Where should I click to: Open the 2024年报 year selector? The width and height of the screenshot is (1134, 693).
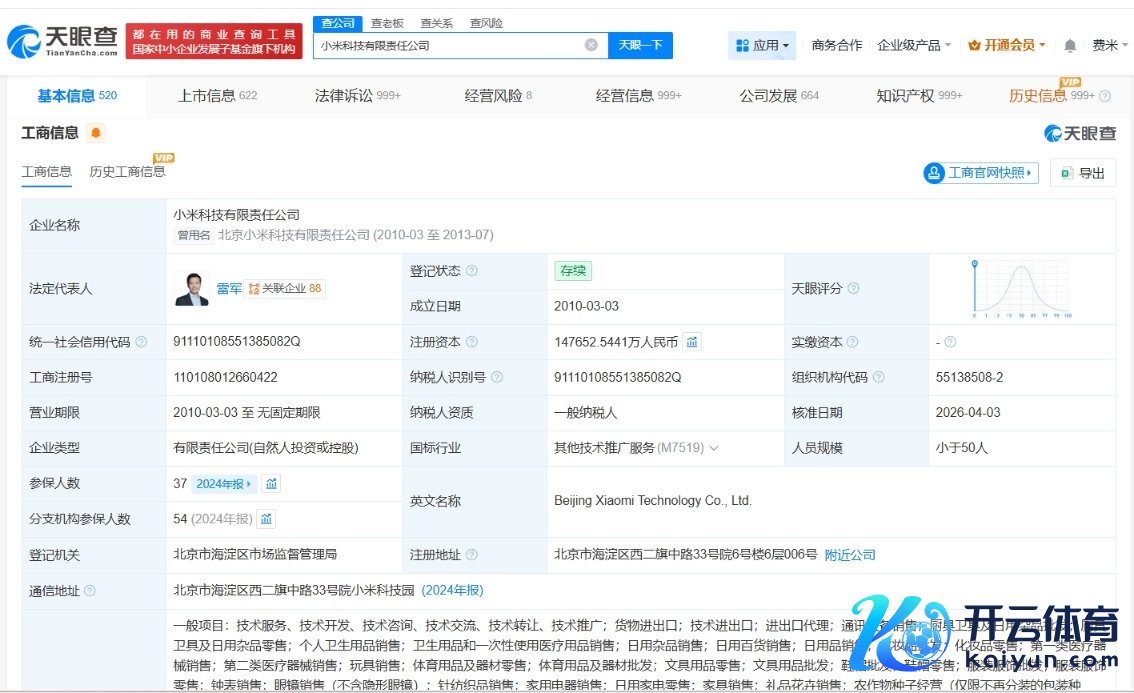224,484
